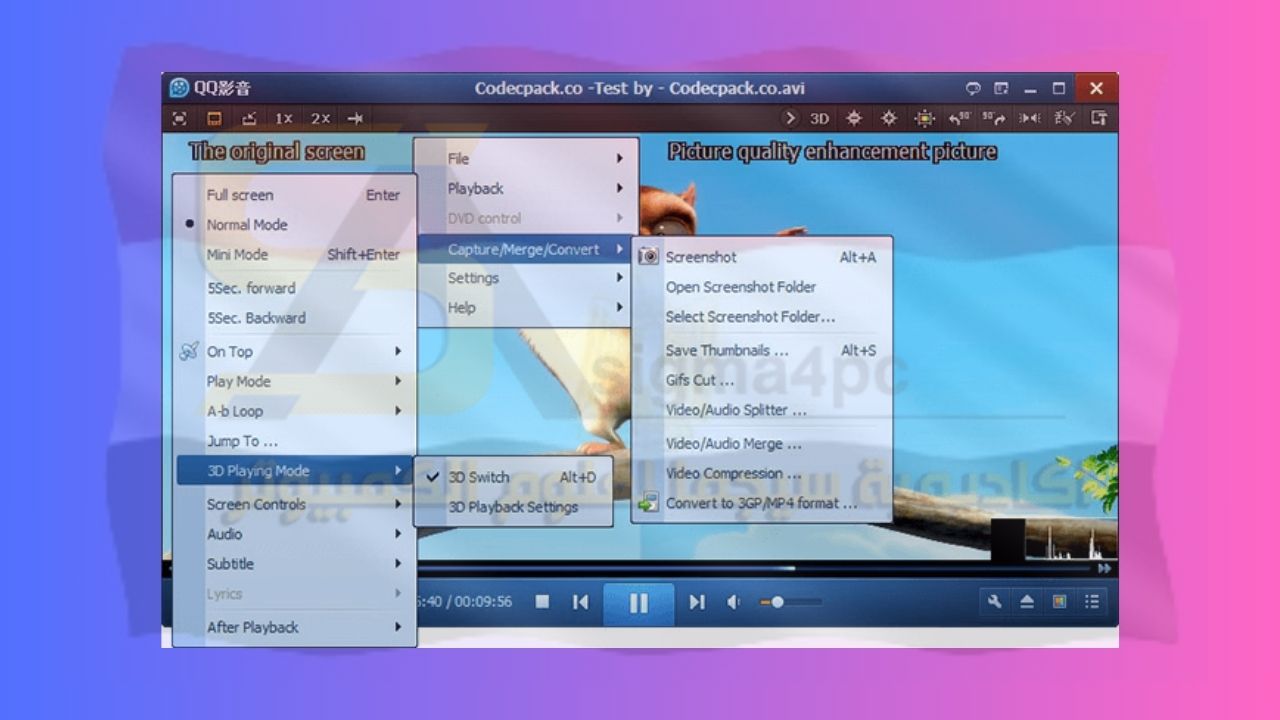1280x720 pixels.
Task: Select the Normal Mode radio option
Action: 295,225
